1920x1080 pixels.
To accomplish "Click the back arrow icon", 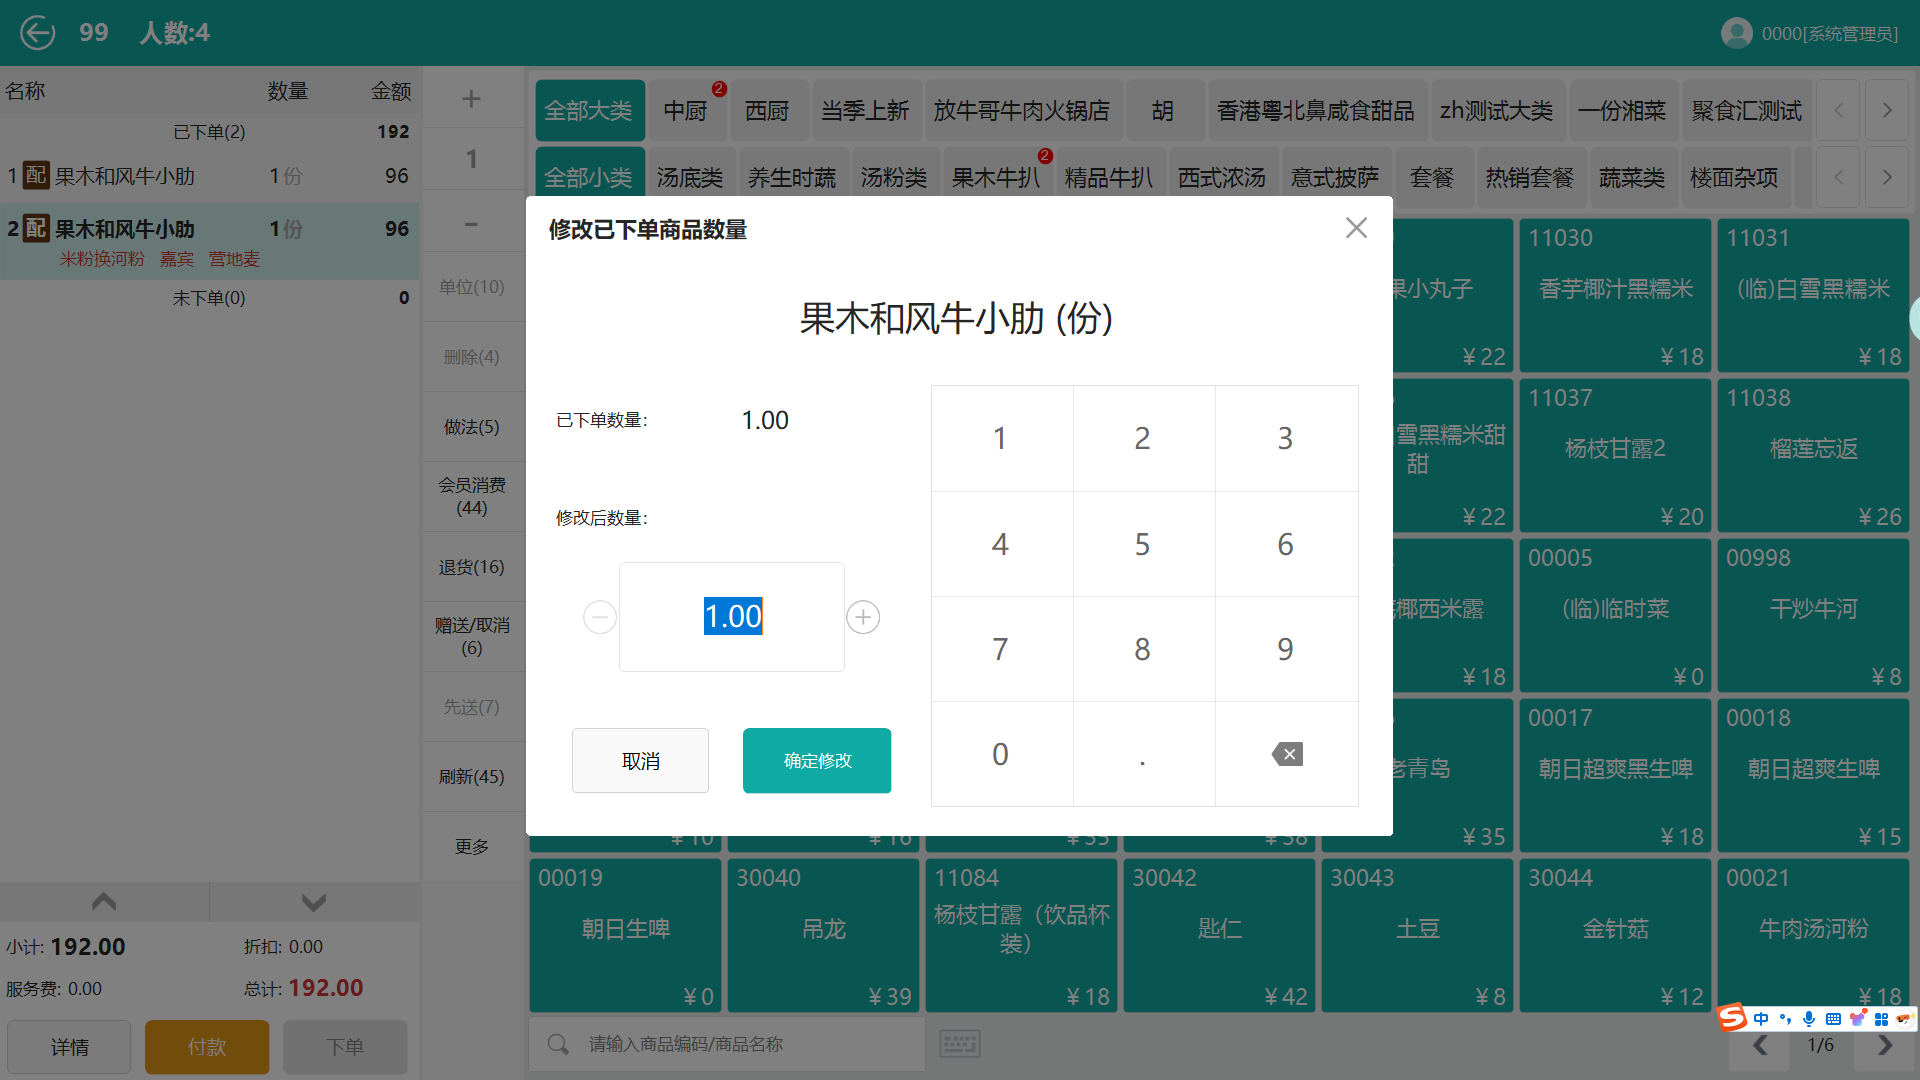I will [x=38, y=33].
